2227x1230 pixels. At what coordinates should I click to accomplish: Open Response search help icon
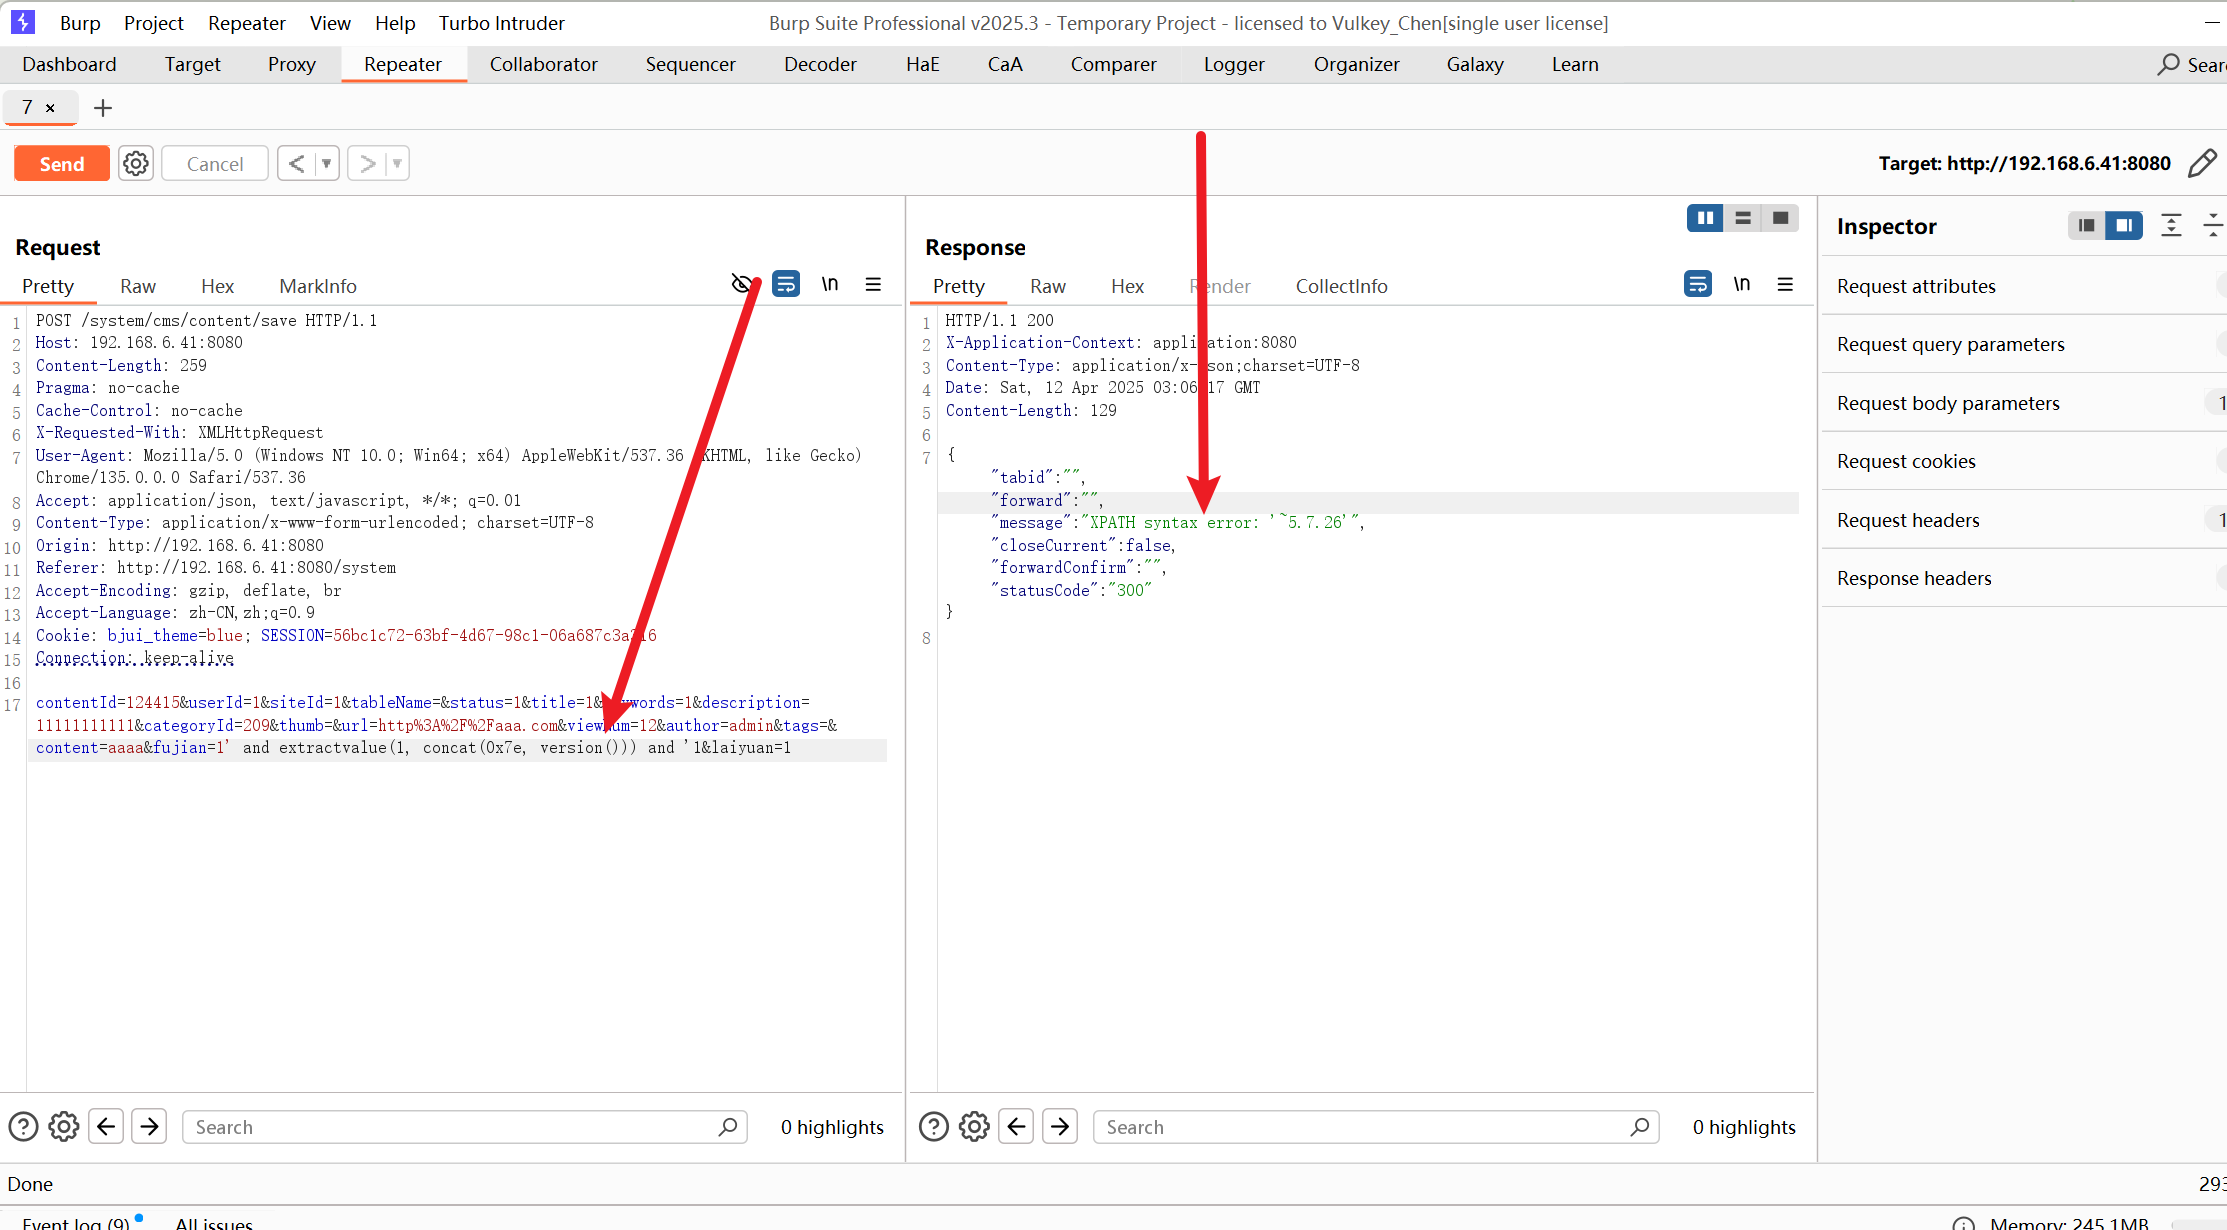click(934, 1127)
